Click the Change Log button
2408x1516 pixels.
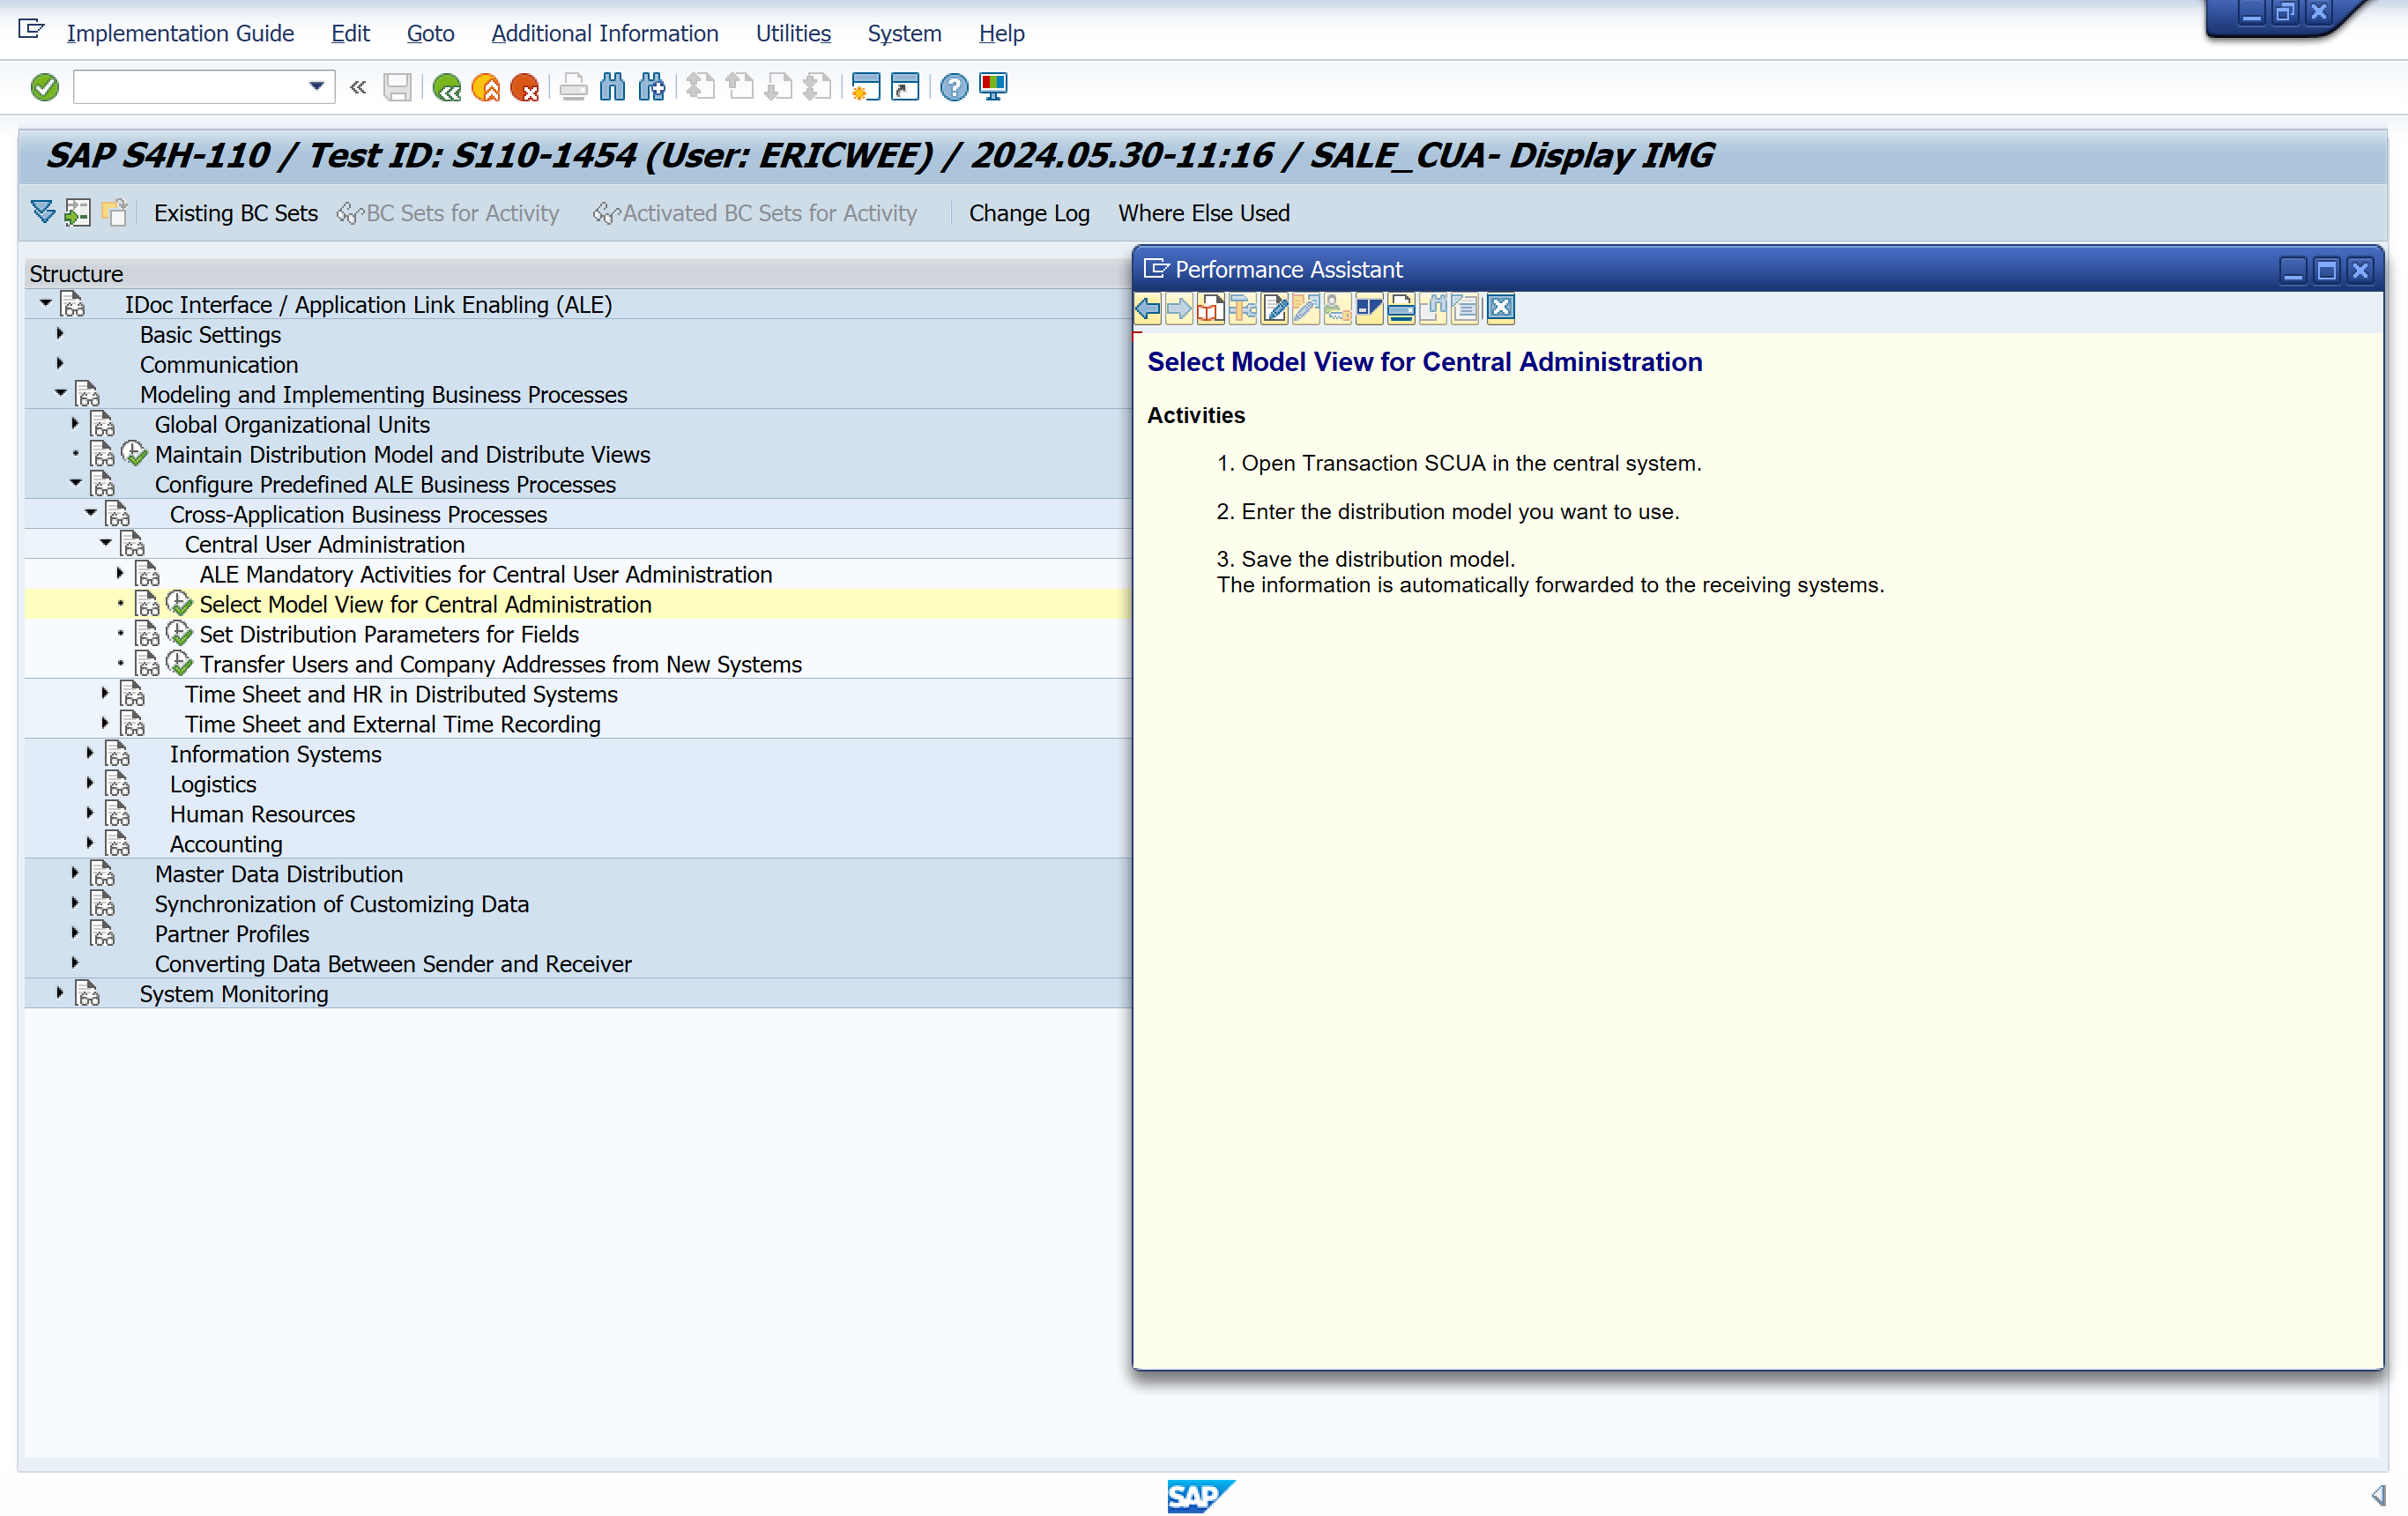[1028, 213]
